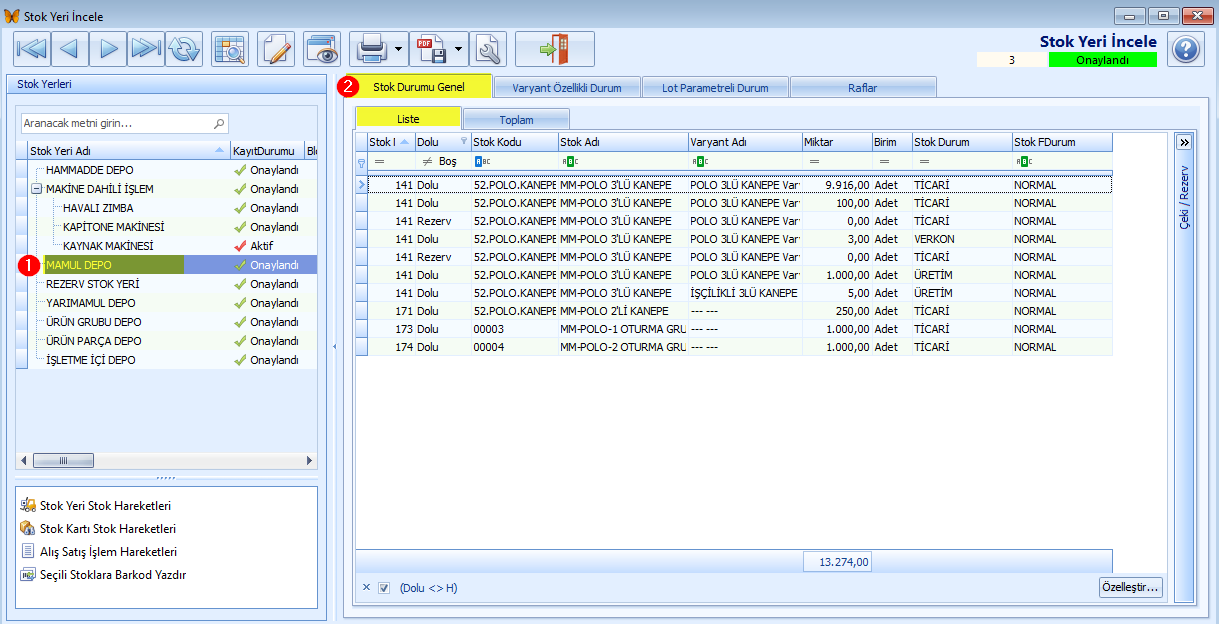Click the tree scrollbar's right arrow
1219x624 pixels.
(x=309, y=461)
